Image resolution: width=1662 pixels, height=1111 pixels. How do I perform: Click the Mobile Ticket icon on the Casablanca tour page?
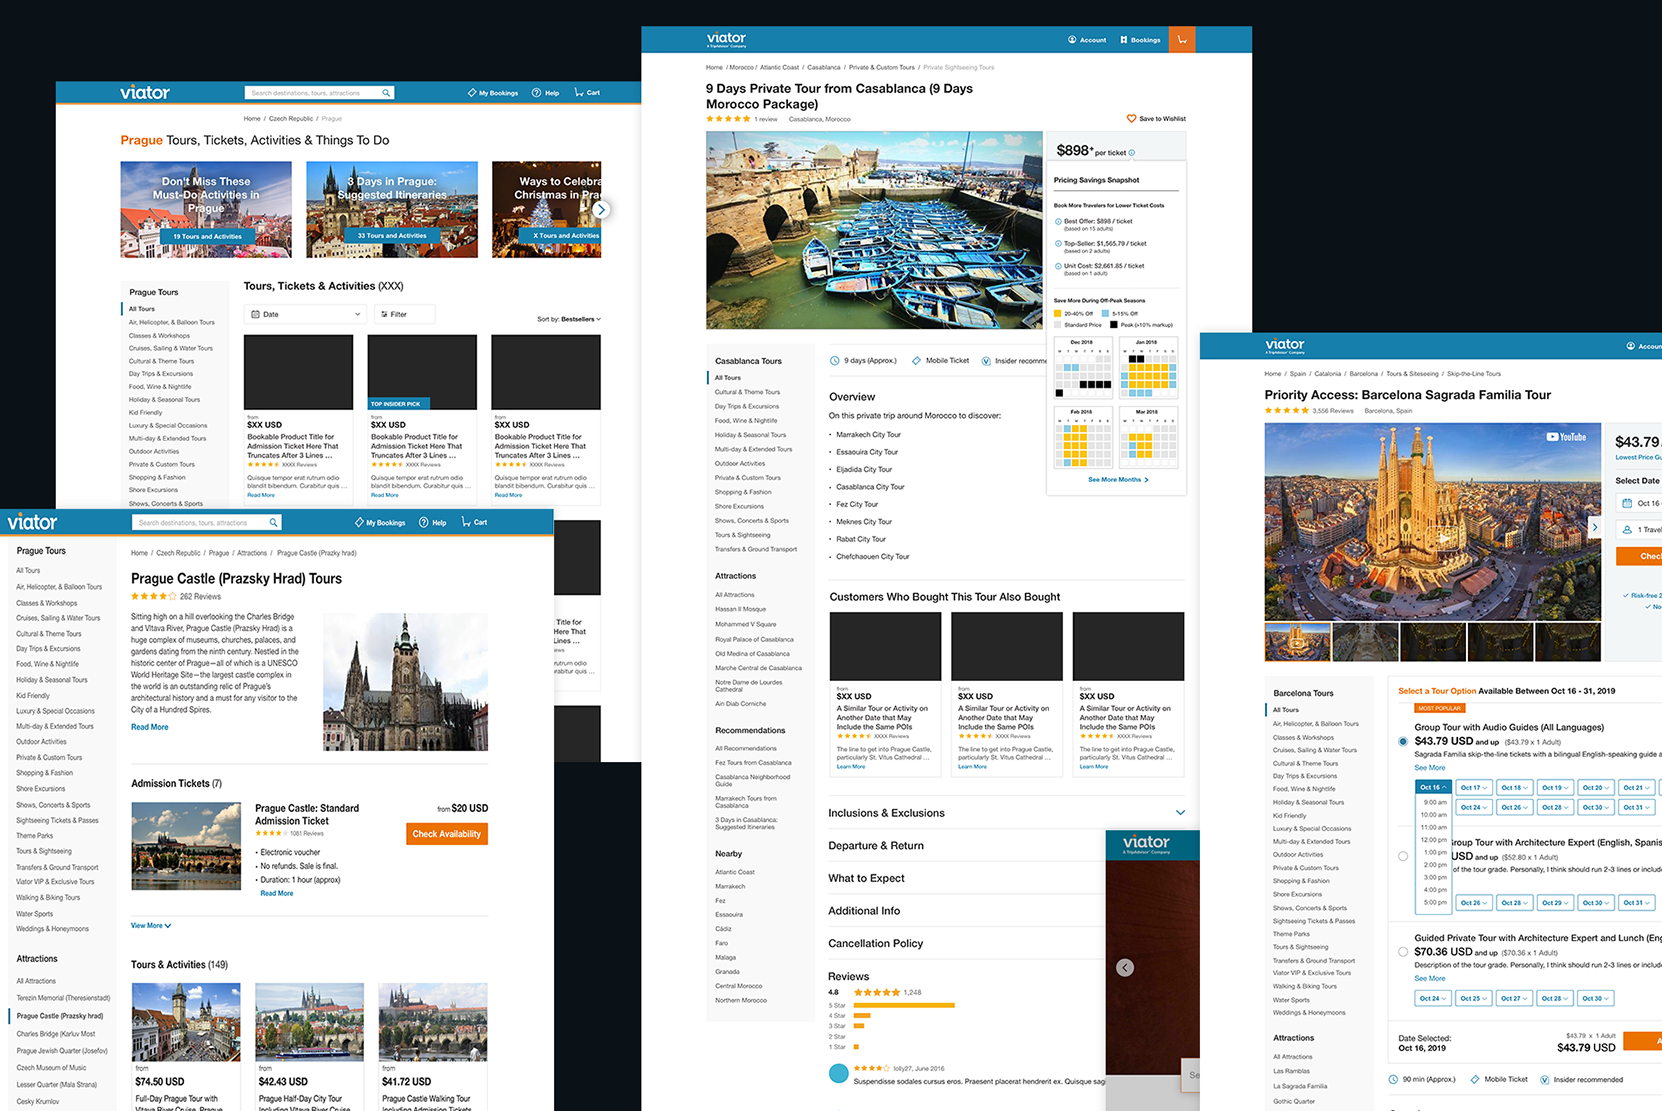pos(917,361)
